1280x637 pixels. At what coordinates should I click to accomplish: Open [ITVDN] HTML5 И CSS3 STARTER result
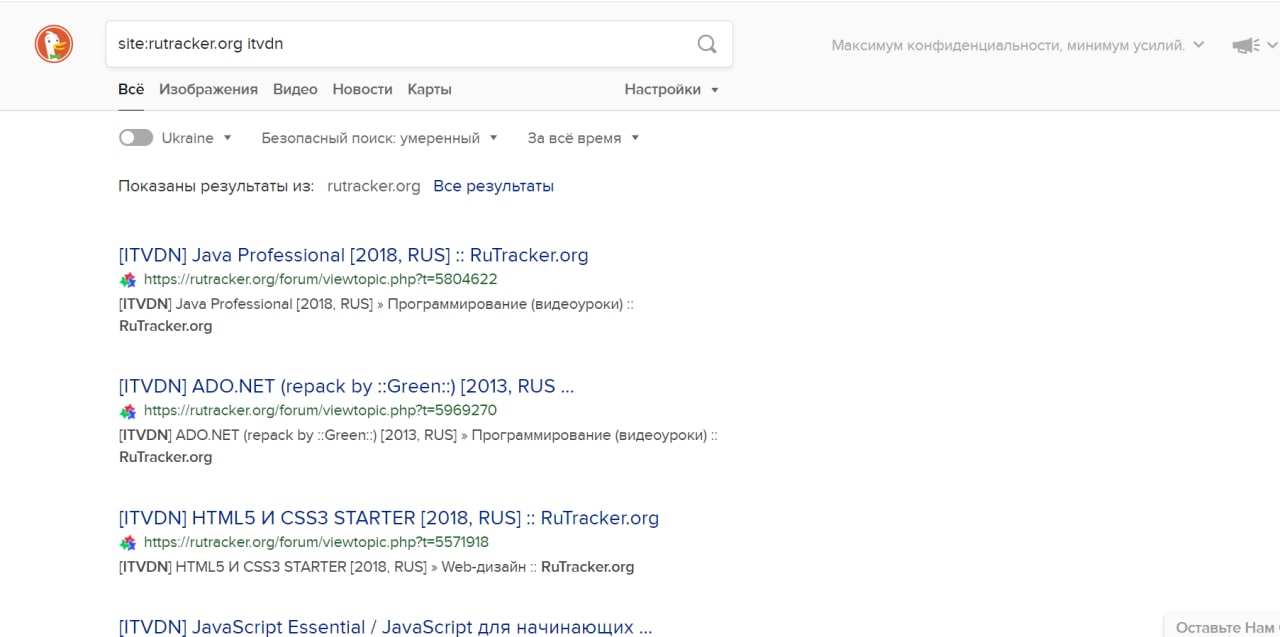pyautogui.click(x=388, y=518)
